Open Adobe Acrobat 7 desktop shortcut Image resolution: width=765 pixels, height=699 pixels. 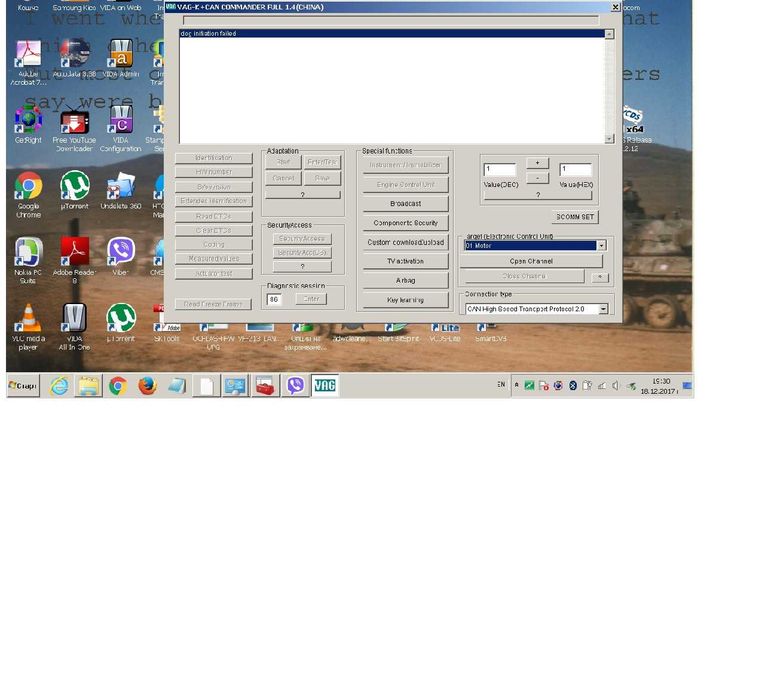(28, 61)
